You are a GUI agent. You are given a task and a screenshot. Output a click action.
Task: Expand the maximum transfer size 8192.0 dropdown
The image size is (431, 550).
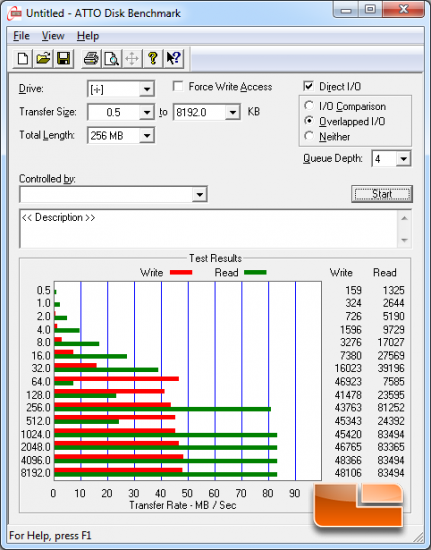click(233, 112)
